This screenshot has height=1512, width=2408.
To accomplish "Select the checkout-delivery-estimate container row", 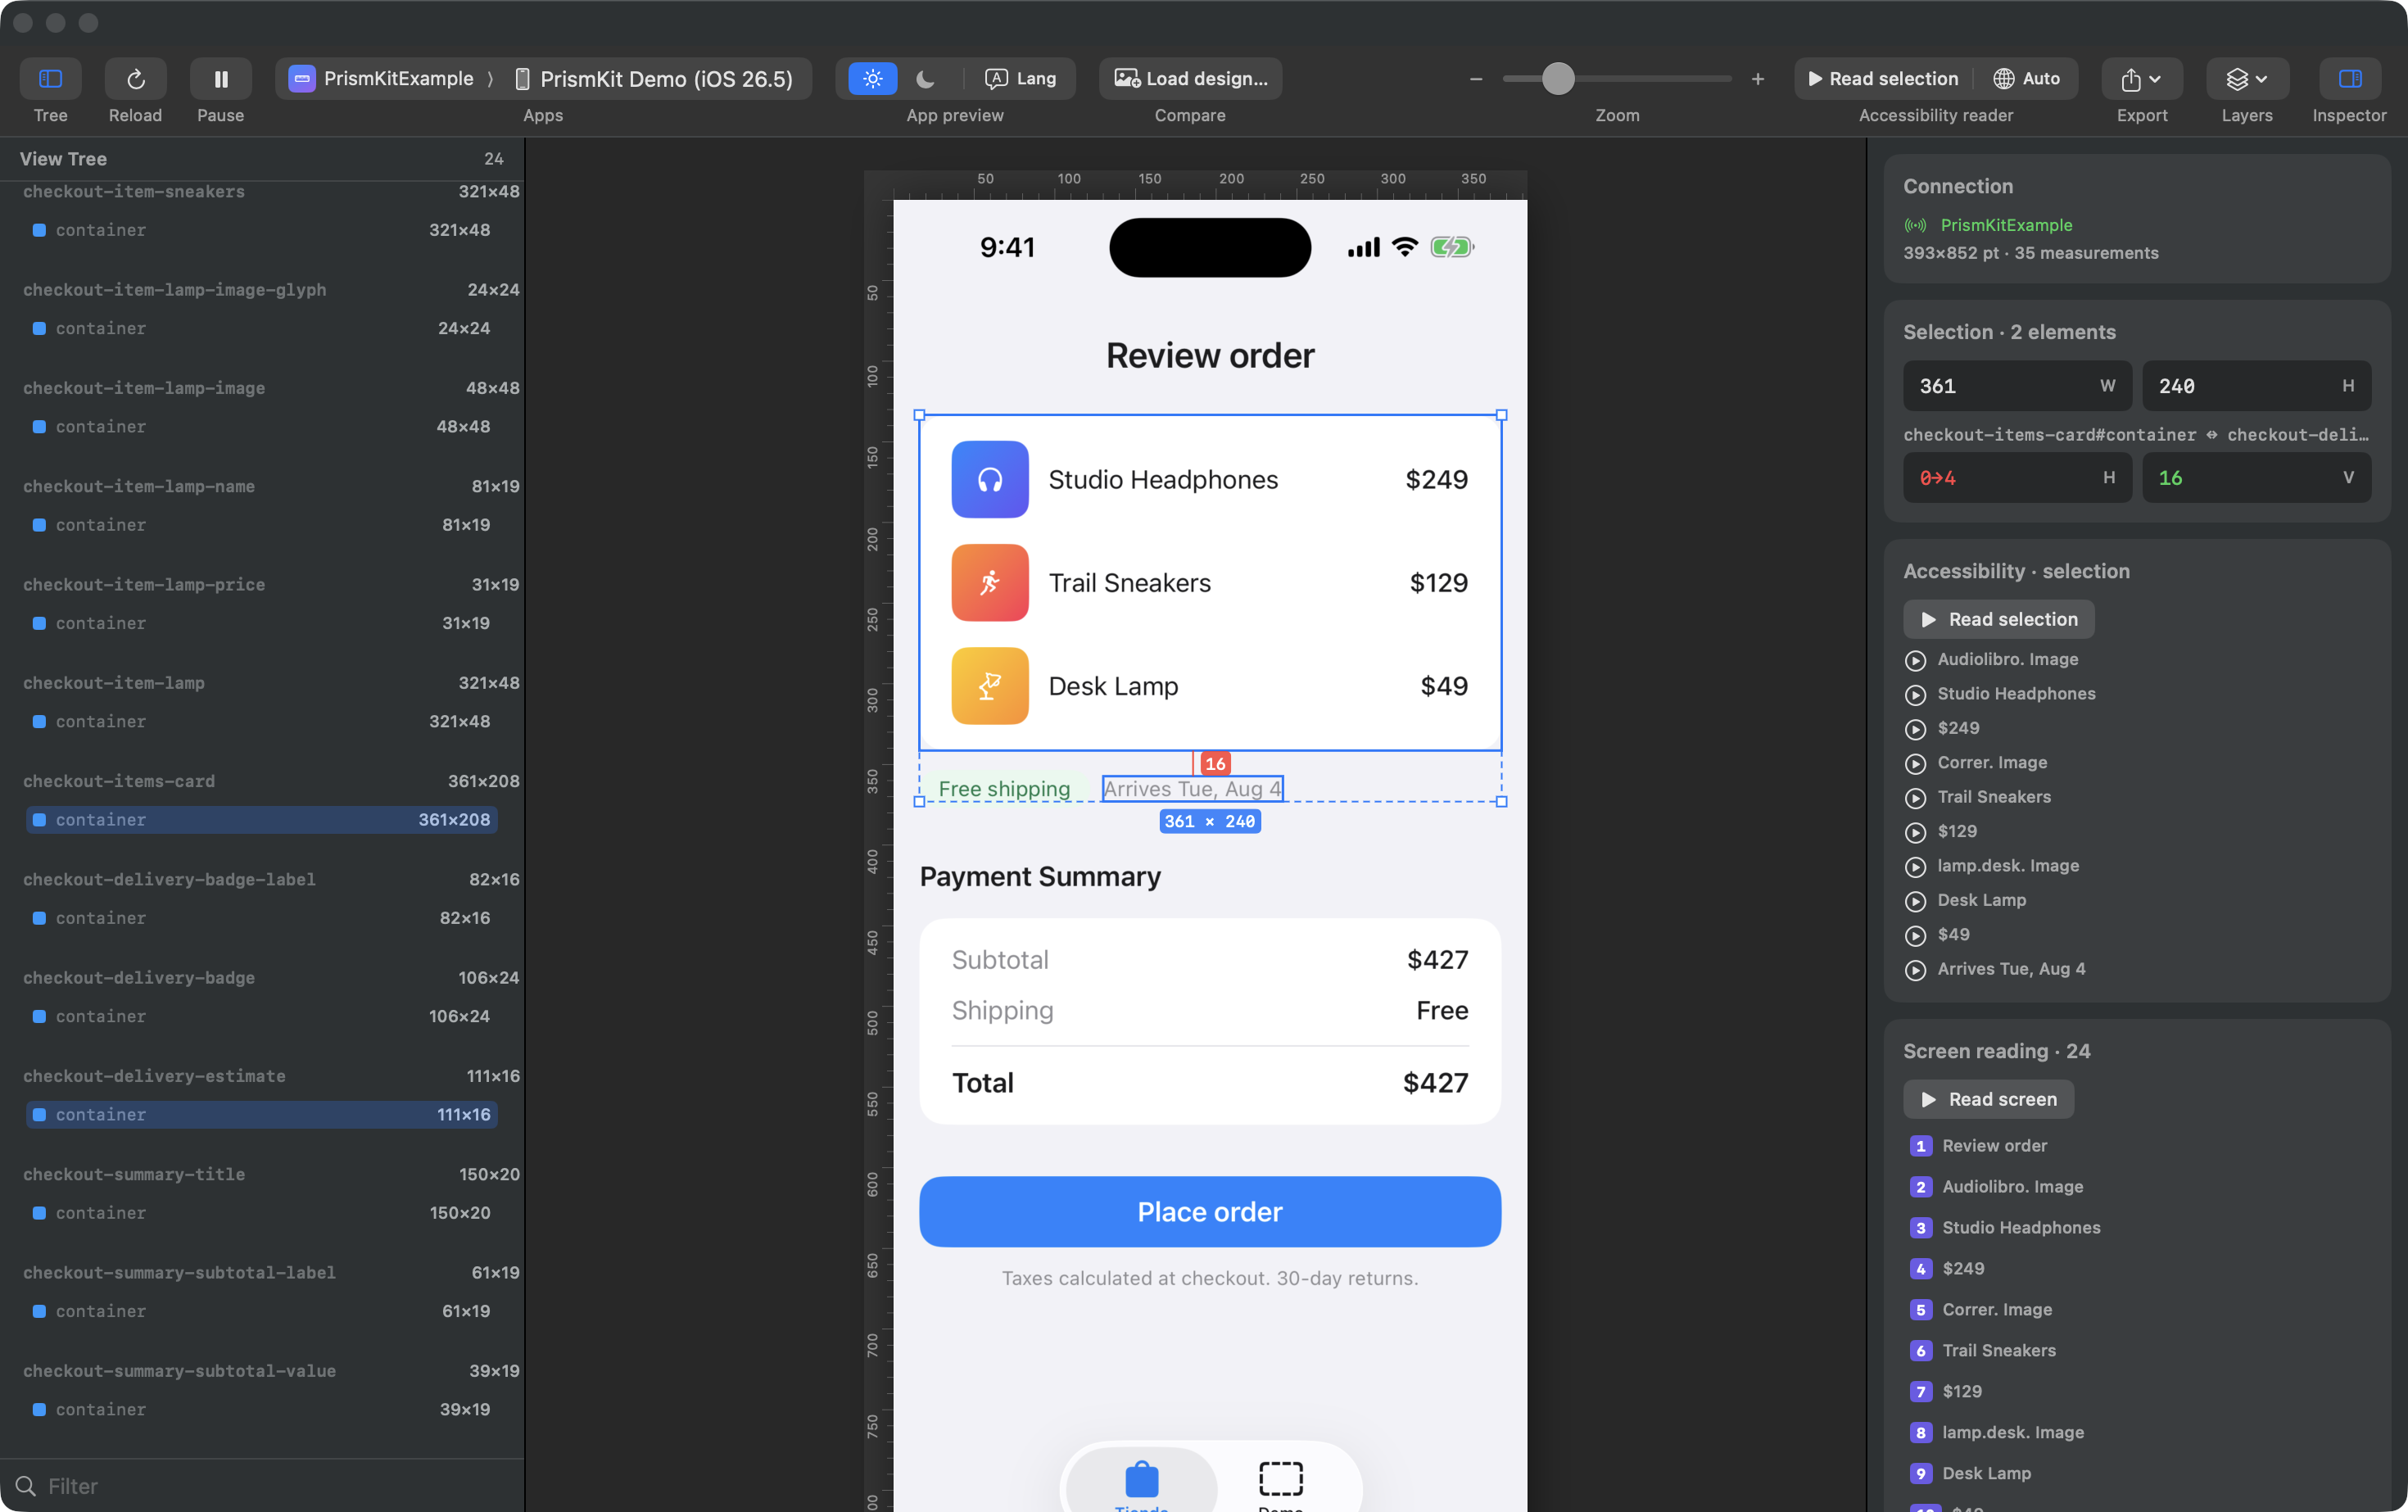I will [x=262, y=1114].
